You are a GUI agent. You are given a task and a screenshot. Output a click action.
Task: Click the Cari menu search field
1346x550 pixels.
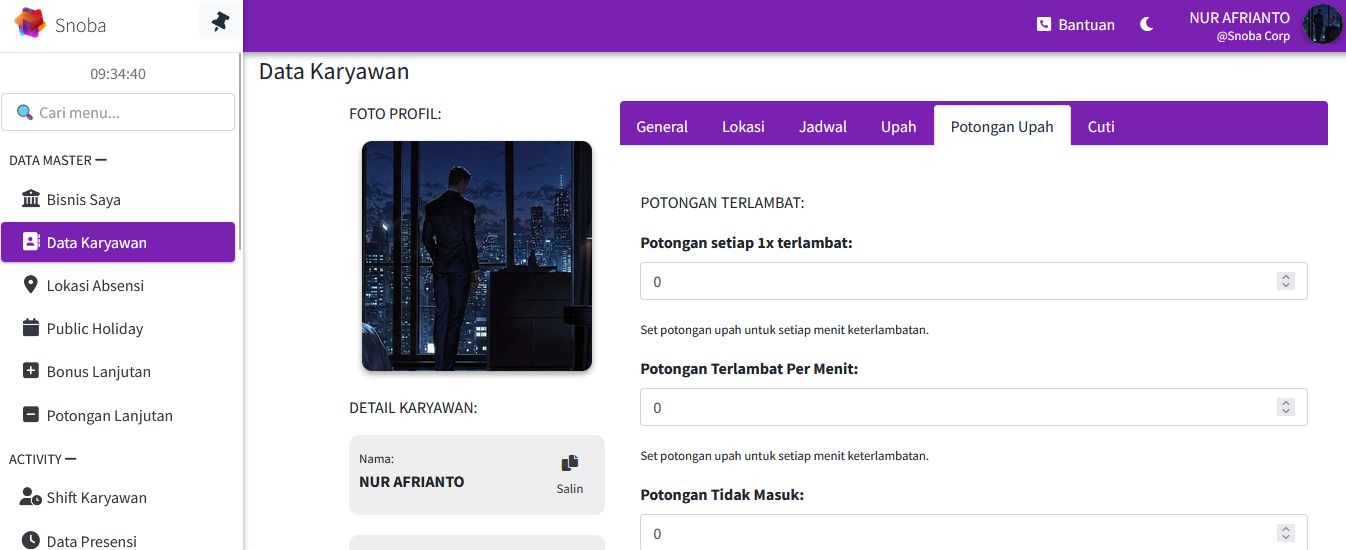118,112
